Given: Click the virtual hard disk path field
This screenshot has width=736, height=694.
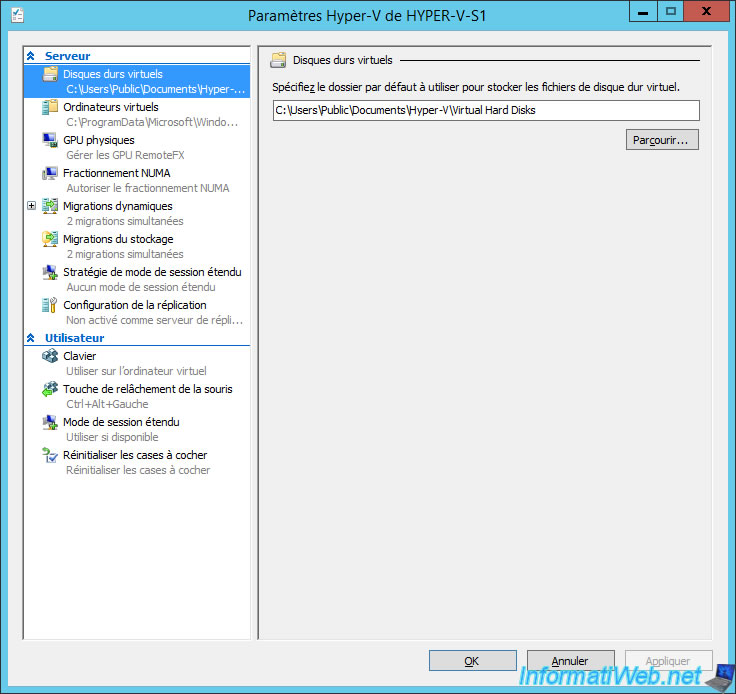Looking at the screenshot, I should click(486, 110).
